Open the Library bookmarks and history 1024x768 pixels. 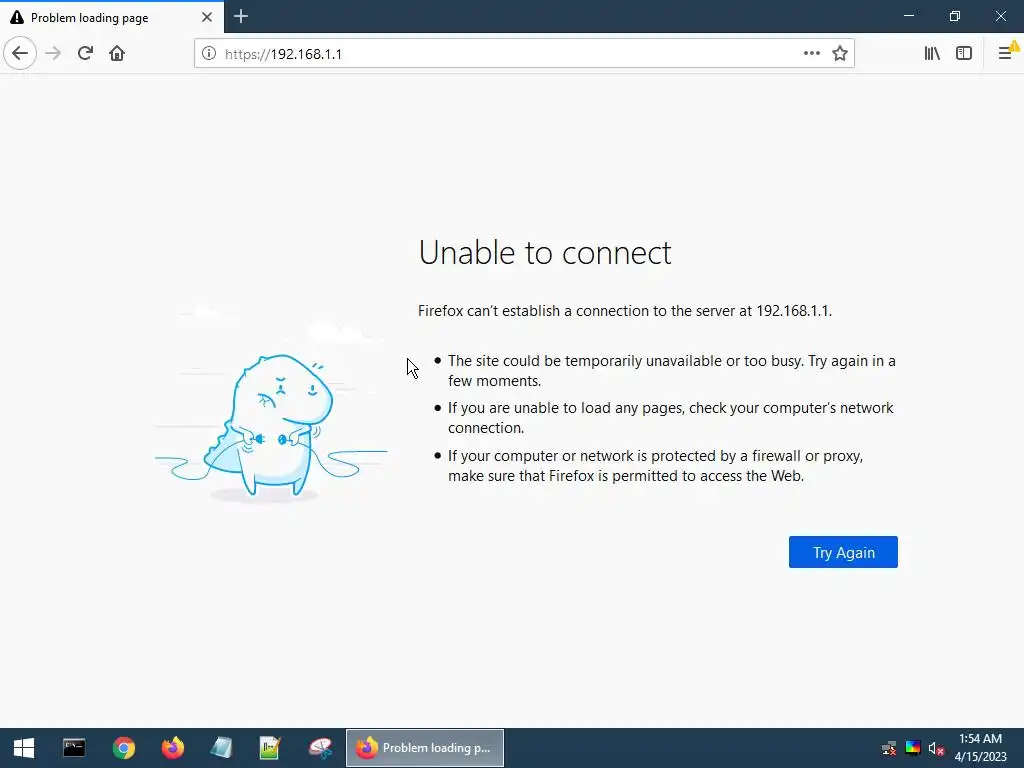932,54
